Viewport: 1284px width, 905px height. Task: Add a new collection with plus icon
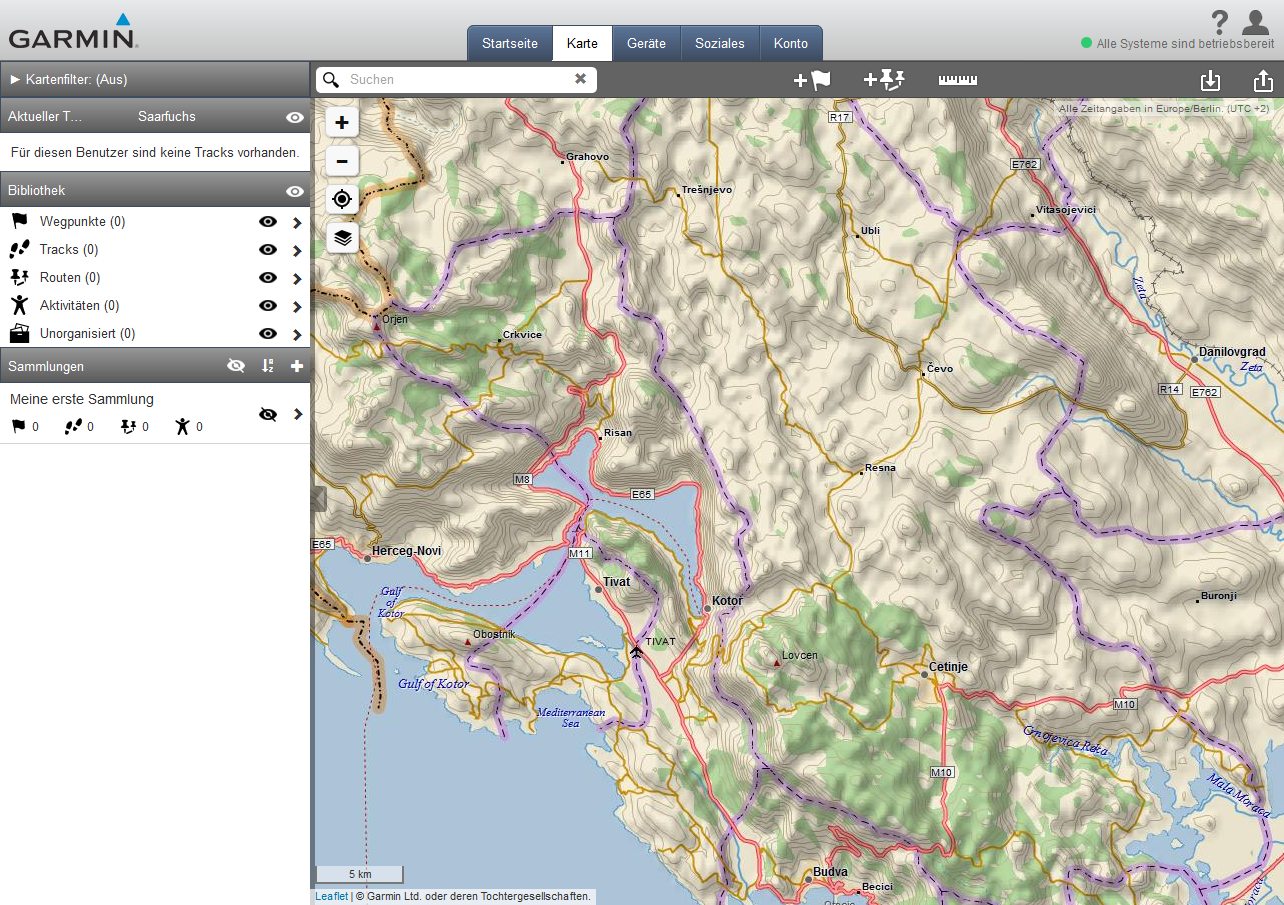pyautogui.click(x=297, y=366)
